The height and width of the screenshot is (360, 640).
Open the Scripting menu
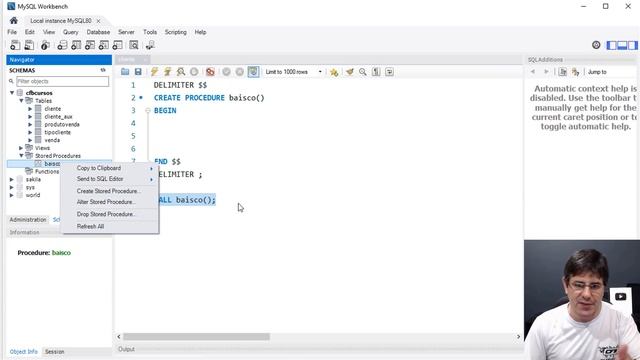click(176, 32)
